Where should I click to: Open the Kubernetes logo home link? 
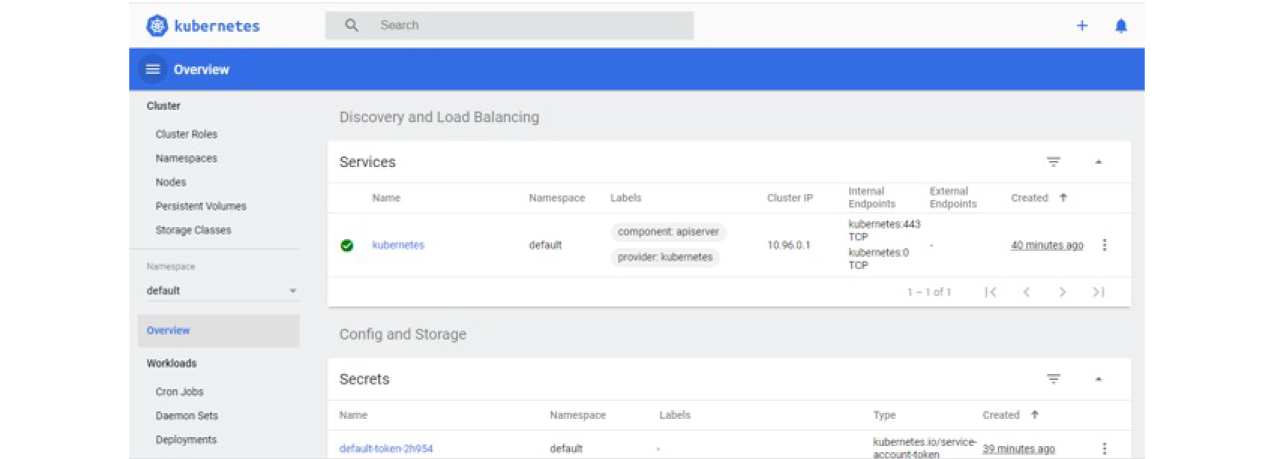click(x=203, y=26)
